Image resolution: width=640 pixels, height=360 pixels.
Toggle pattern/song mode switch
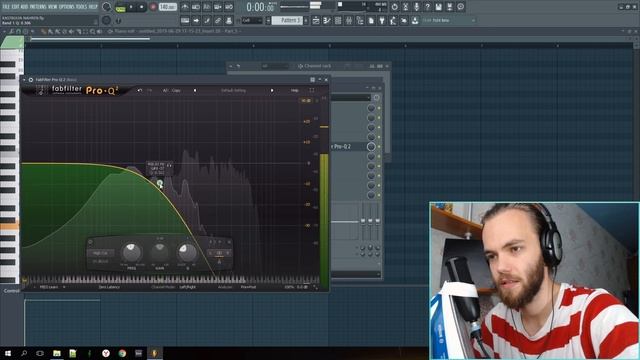click(120, 7)
